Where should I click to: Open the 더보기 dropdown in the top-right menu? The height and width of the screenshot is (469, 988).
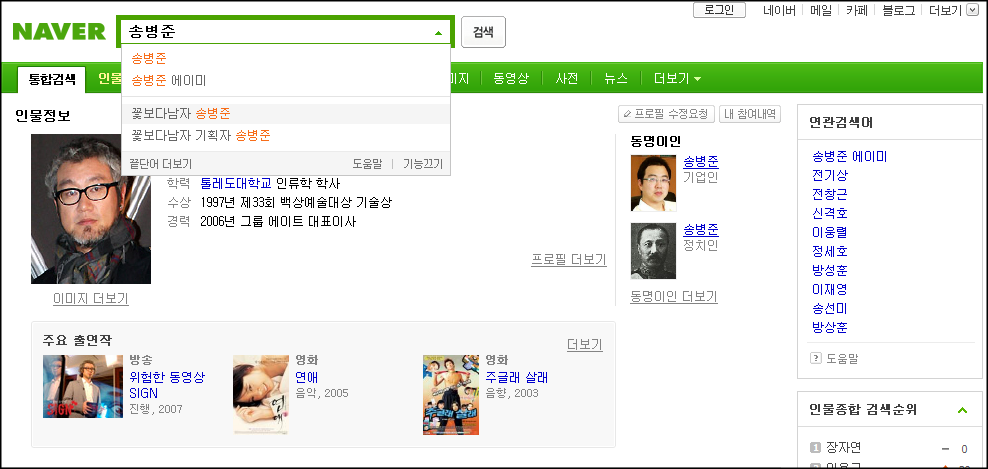coord(971,10)
